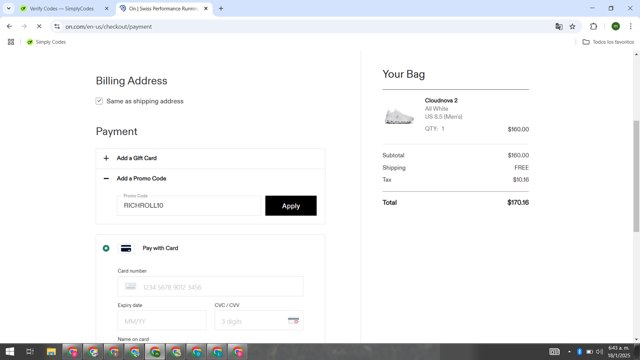Show hidden system tray icons
The image size is (640, 360).
click(x=569, y=351)
